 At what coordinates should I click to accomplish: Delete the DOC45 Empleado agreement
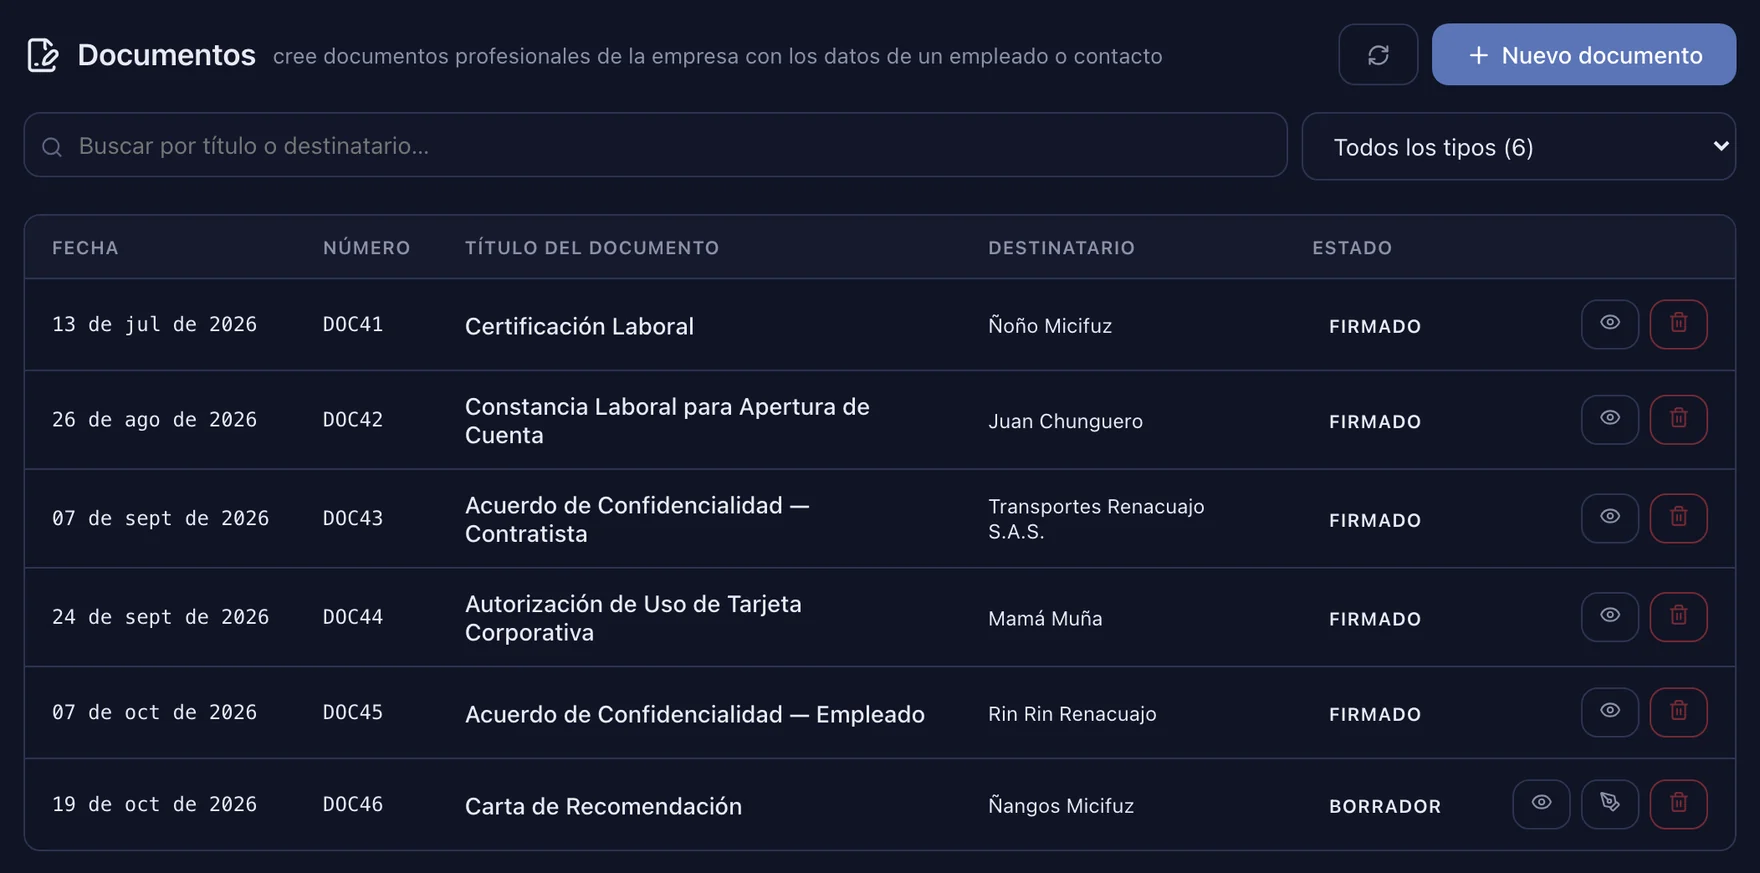click(1679, 712)
